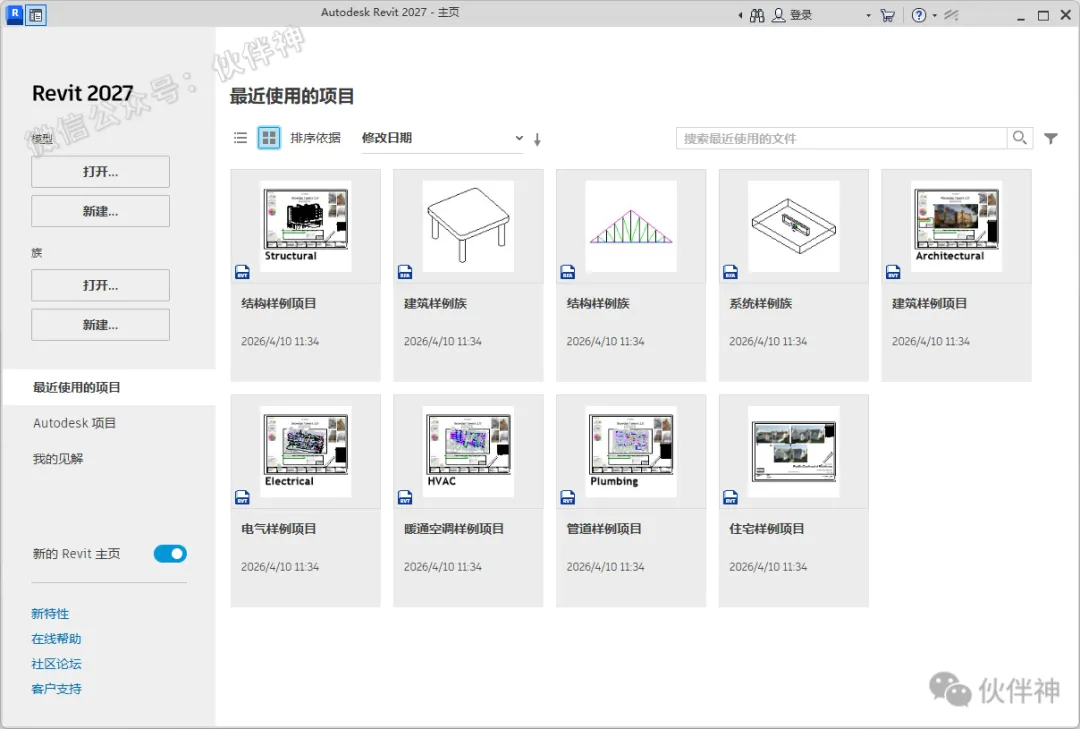Viewport: 1080px width, 729px height.
Task: Click the magnifier search button
Action: [x=1020, y=138]
